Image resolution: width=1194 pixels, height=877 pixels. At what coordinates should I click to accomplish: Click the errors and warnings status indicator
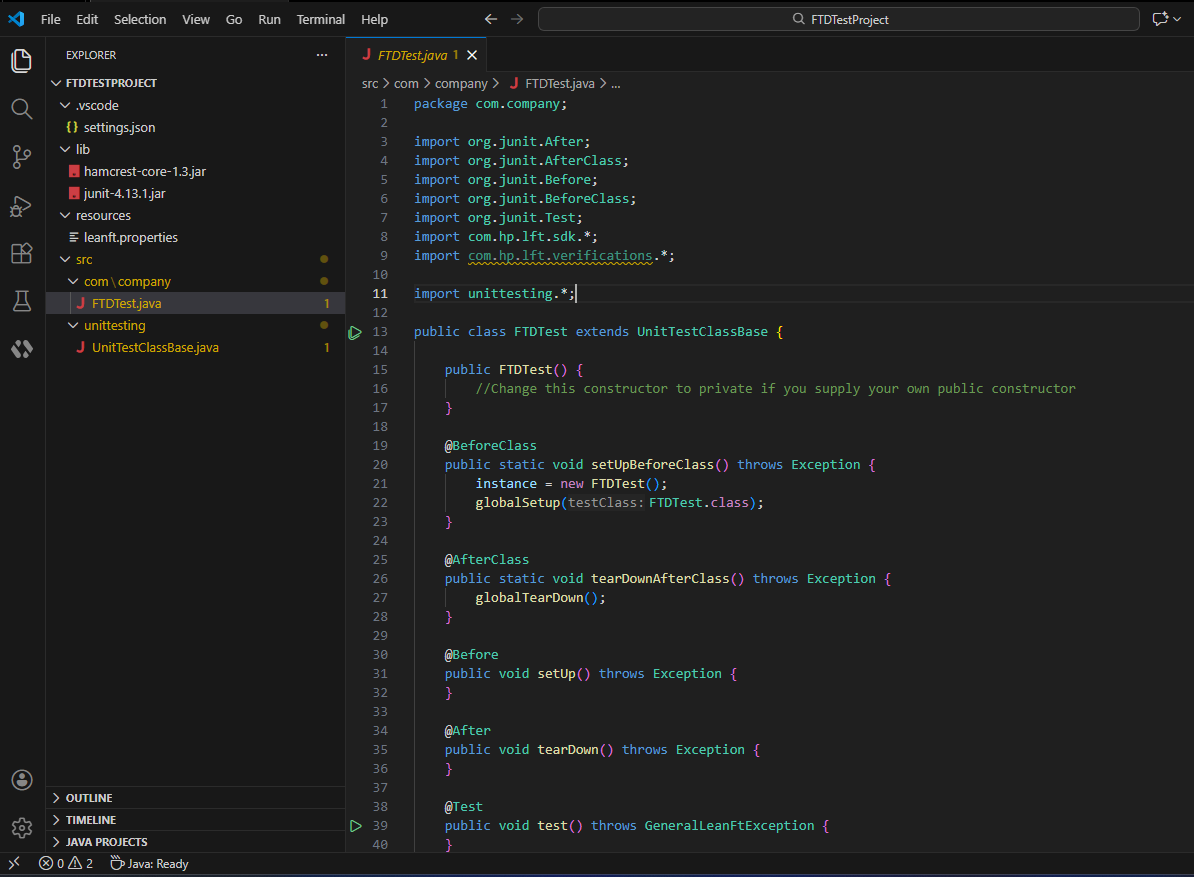pyautogui.click(x=66, y=863)
